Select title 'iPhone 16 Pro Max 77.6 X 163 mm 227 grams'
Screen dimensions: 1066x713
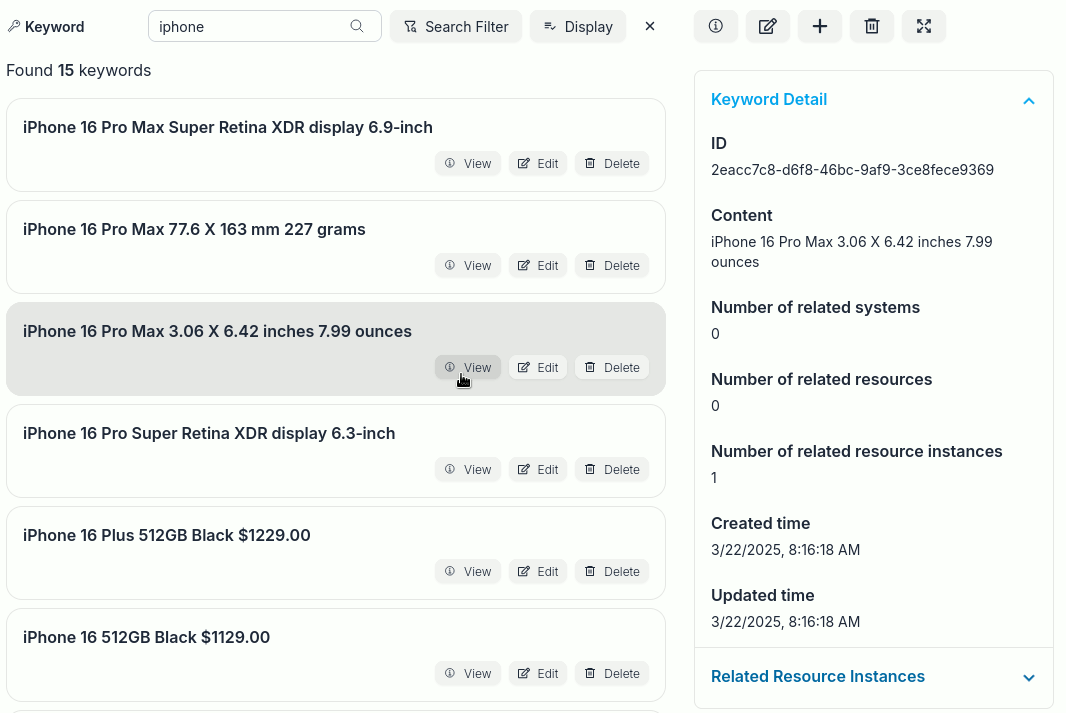[x=194, y=230]
